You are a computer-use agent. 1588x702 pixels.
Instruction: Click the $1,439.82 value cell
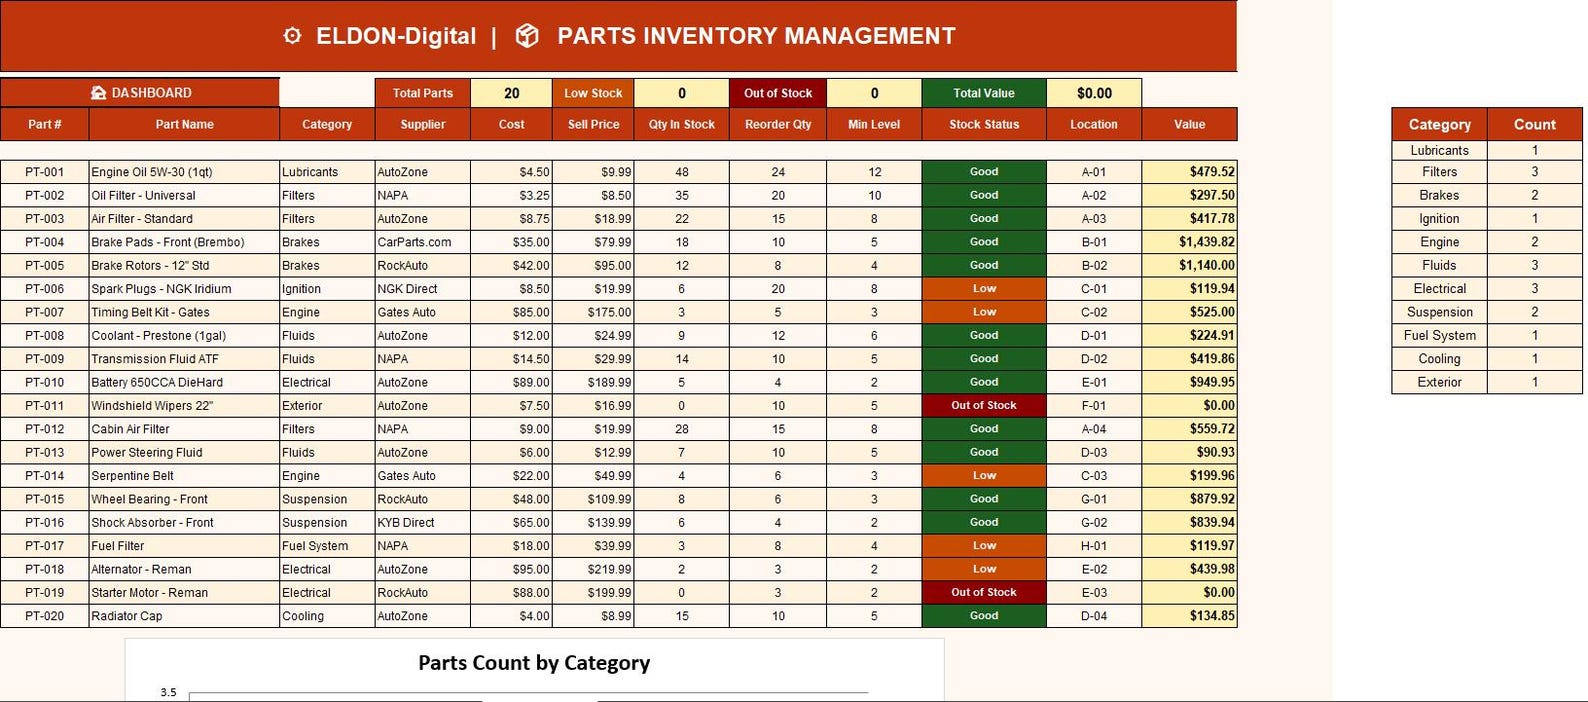pyautogui.click(x=1189, y=242)
